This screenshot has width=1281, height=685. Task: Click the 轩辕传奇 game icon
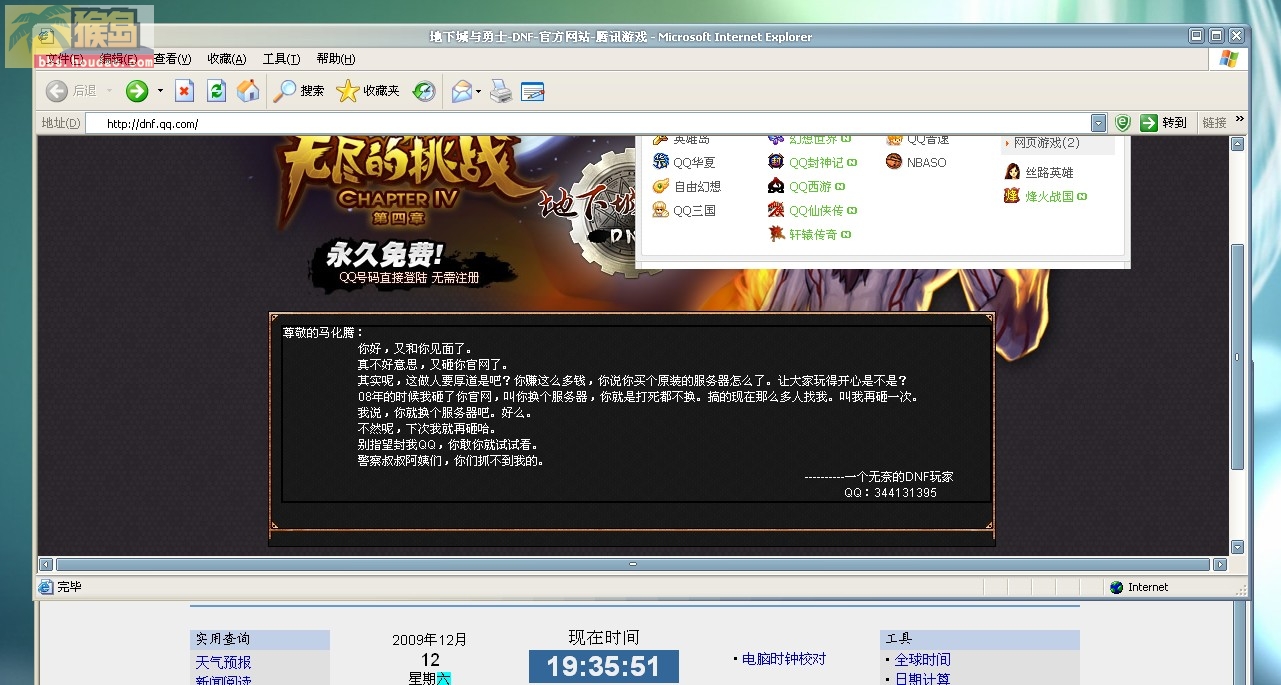pyautogui.click(x=776, y=234)
